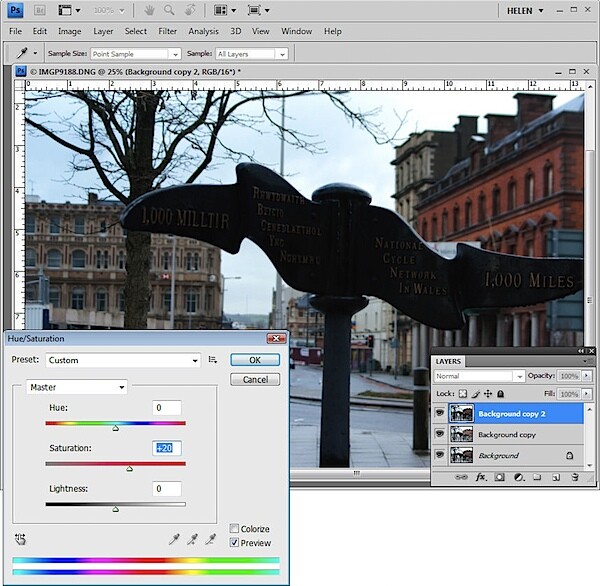Enable the Colorize checkbox
Viewport: 600px width, 586px height.
tap(234, 529)
